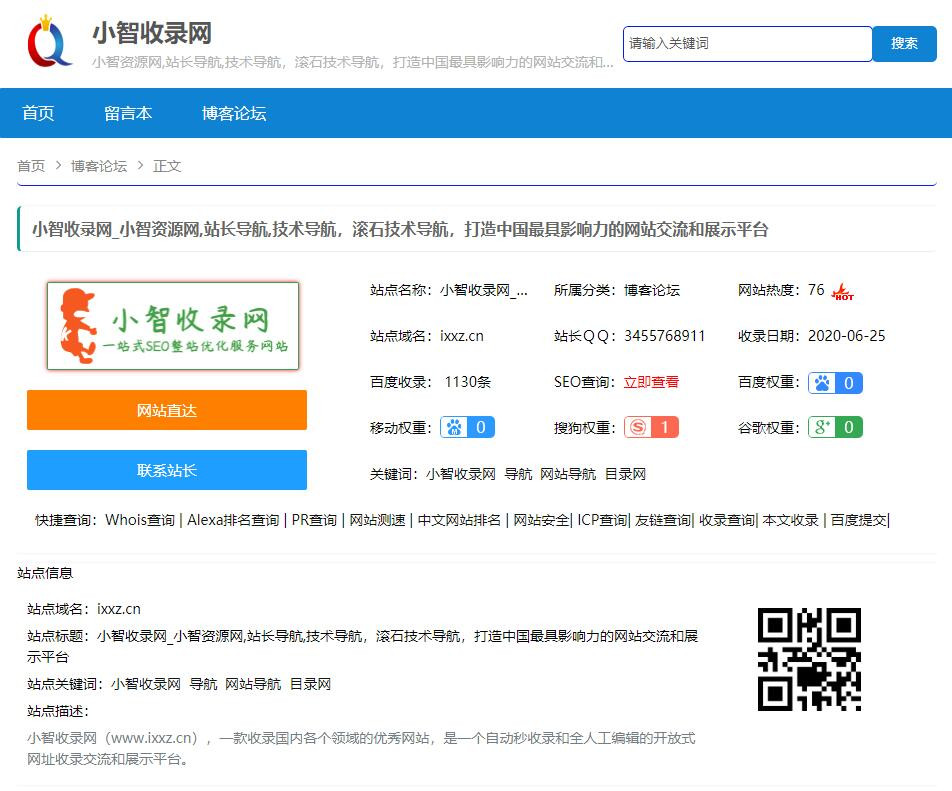Open the 本文收录 quick link
The height and width of the screenshot is (791, 952).
point(790,520)
